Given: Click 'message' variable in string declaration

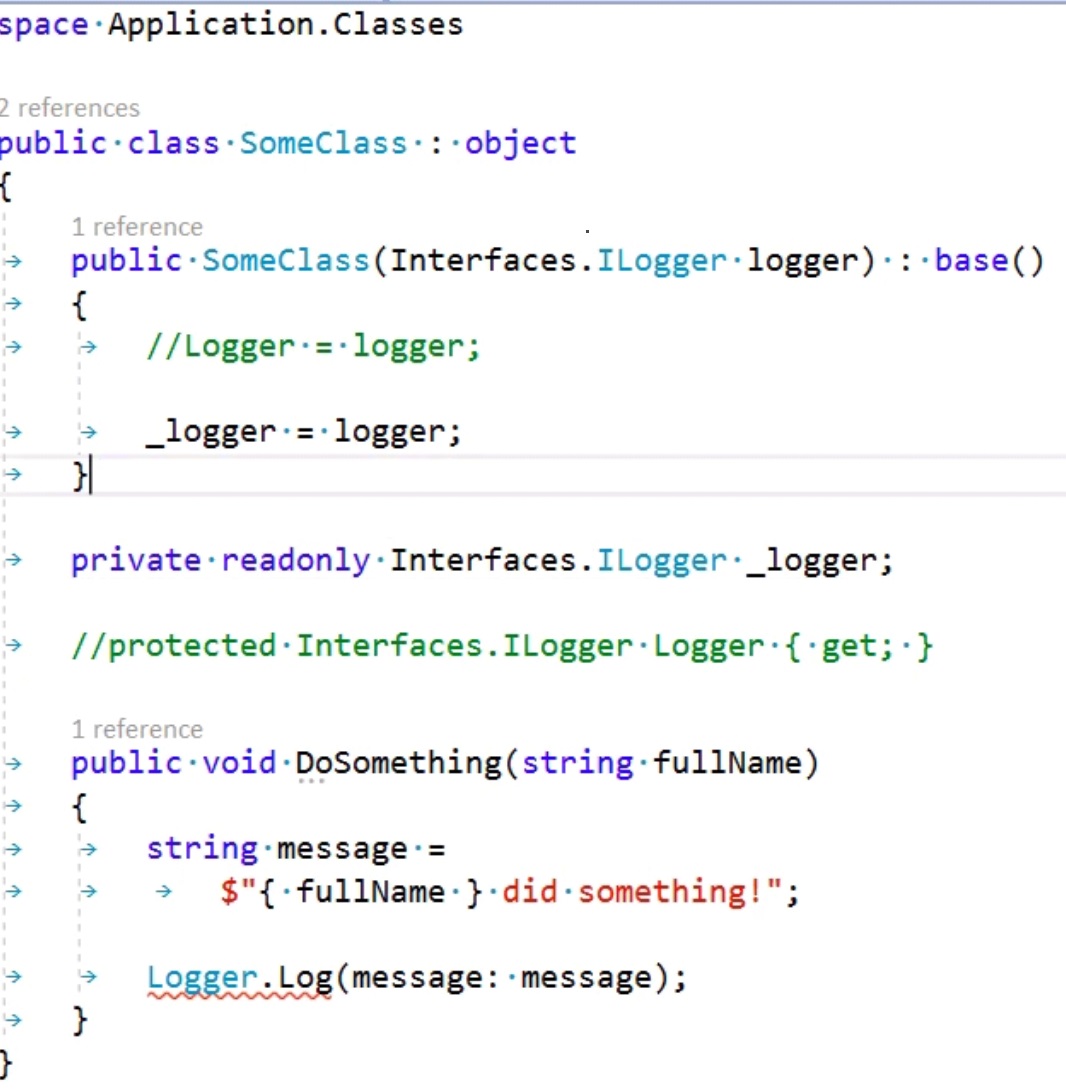Looking at the screenshot, I should coord(342,849).
